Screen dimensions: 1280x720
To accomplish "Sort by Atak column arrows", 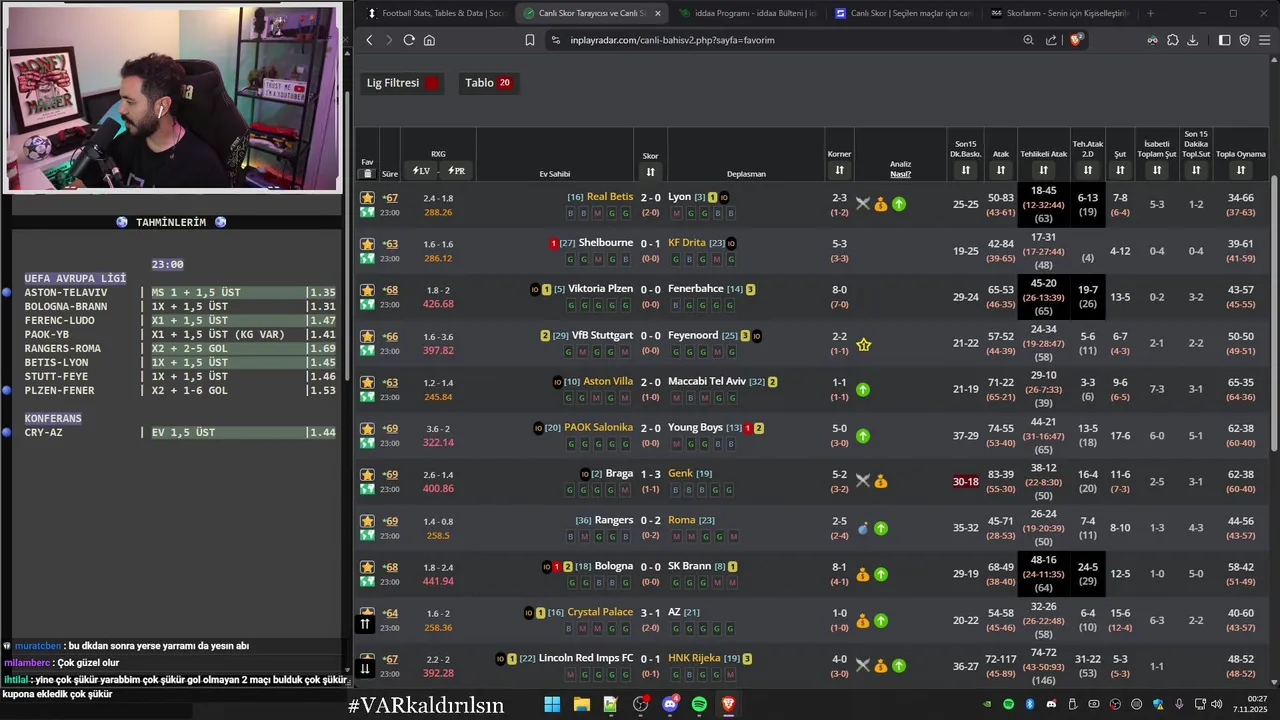I will click(x=1000, y=171).
